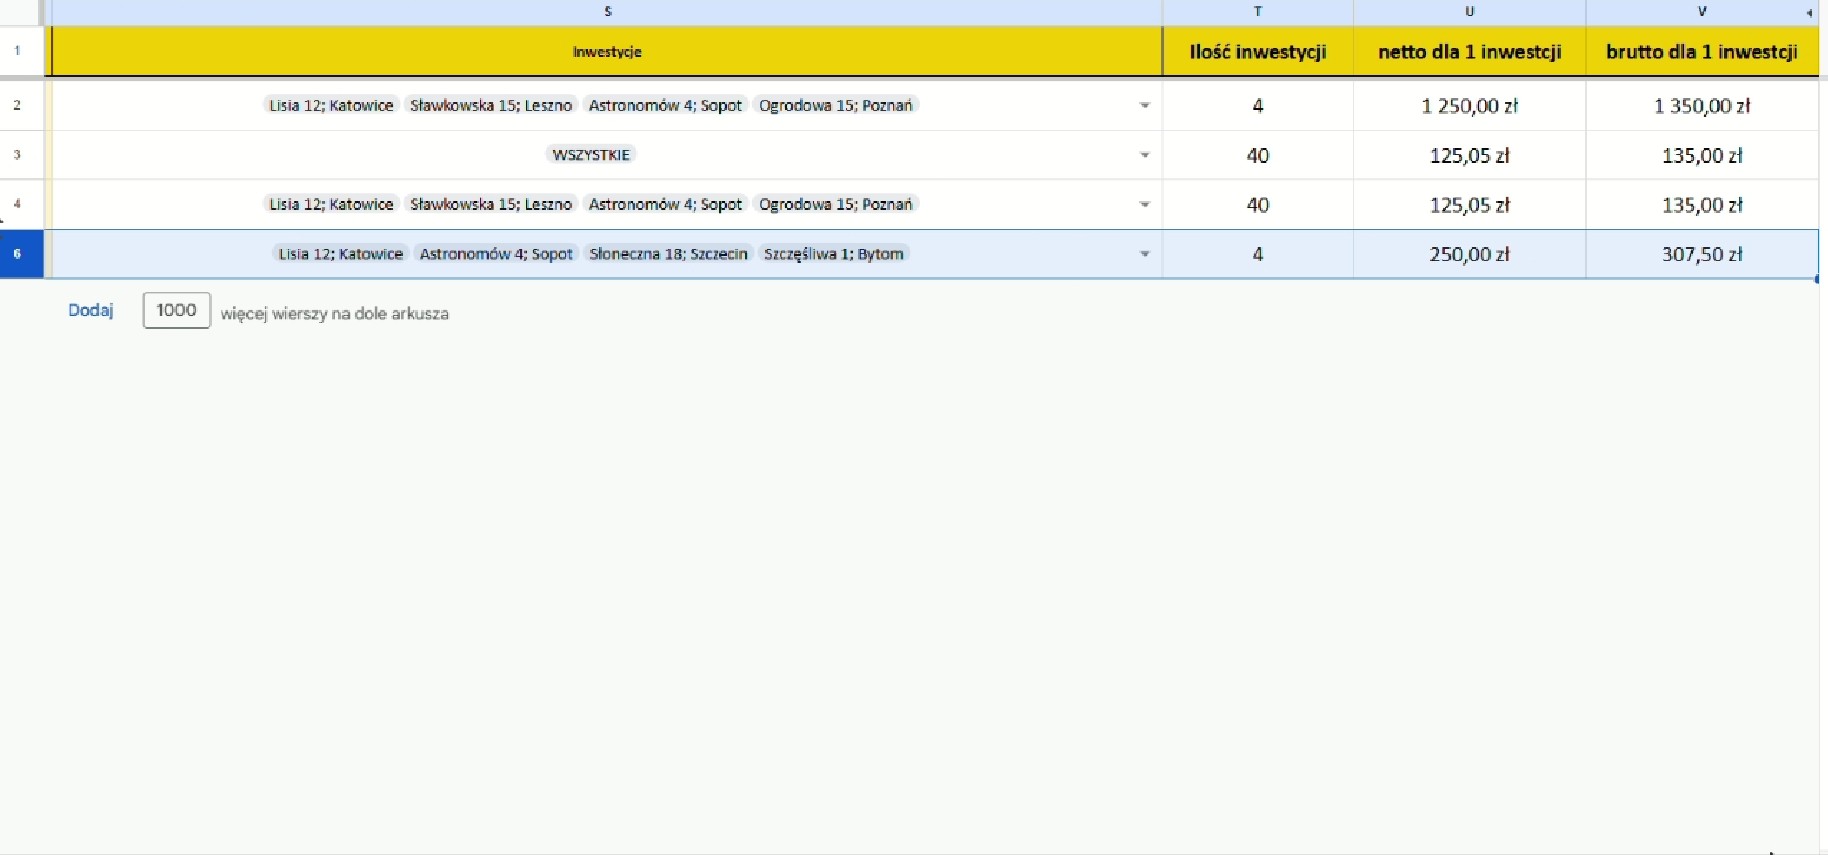Select netto cell 125,05 zł in row 3
Image resolution: width=1828 pixels, height=855 pixels.
(x=1470, y=155)
